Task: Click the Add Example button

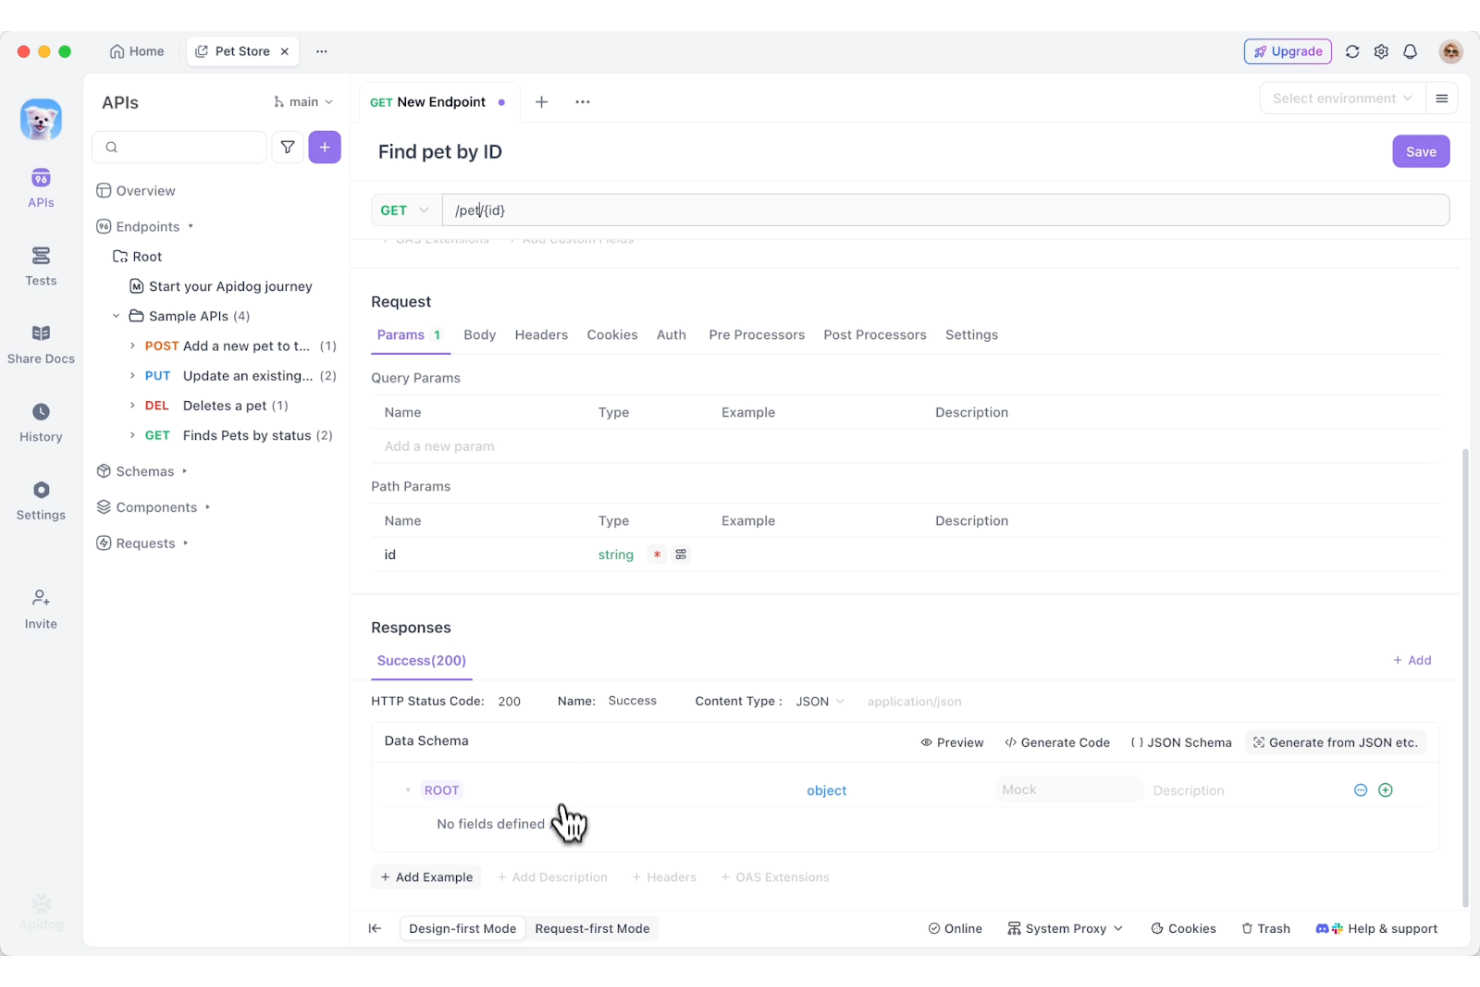Action: point(427,878)
